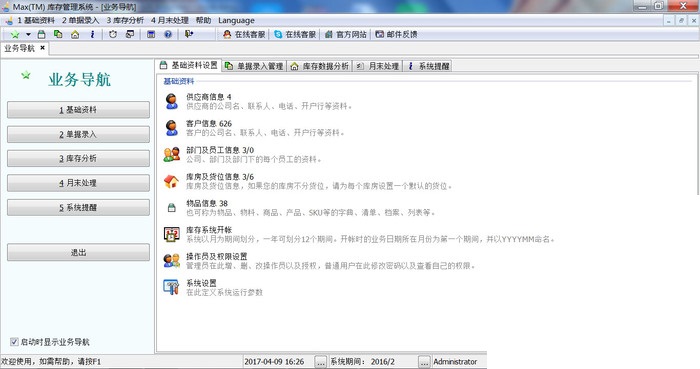The height and width of the screenshot is (369, 700).
Task: Click the green star navigation toolbar icon
Action: (x=15, y=34)
